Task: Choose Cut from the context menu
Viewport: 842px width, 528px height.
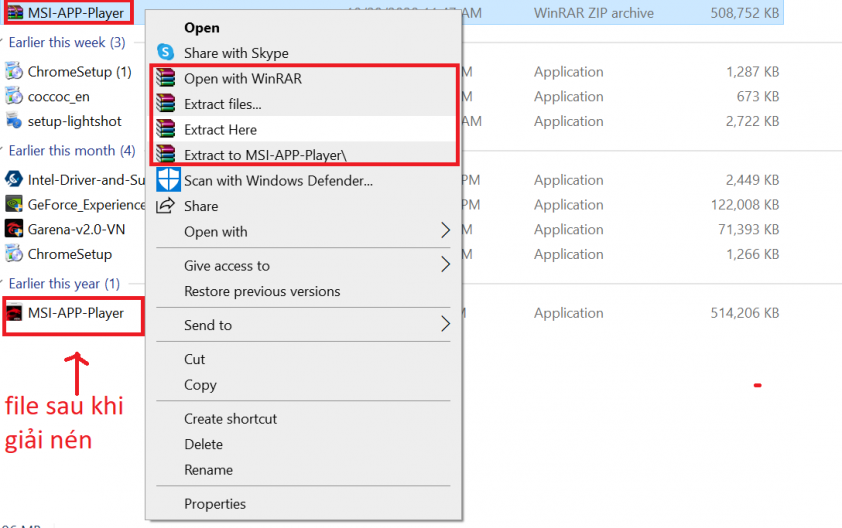Action: [194, 359]
